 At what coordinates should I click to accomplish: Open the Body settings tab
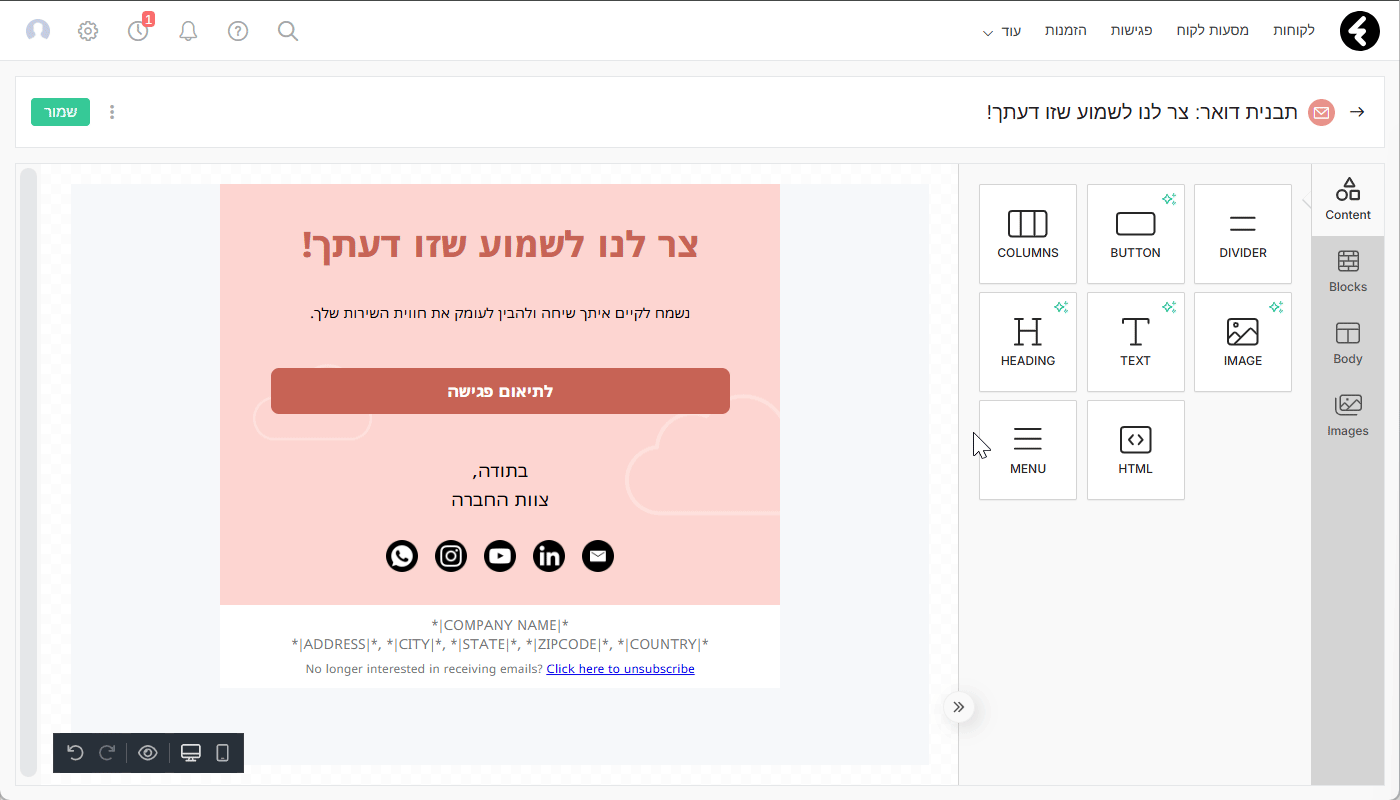click(x=1348, y=344)
